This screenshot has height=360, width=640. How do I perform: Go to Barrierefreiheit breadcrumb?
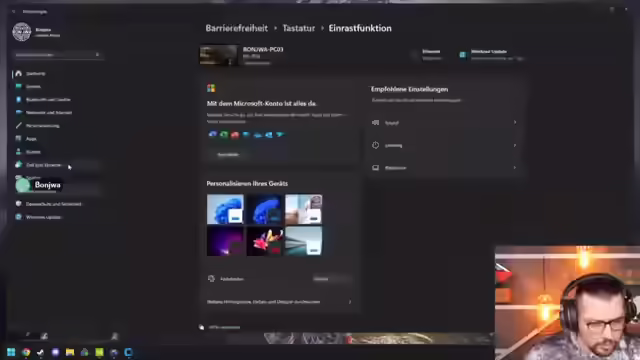(x=237, y=28)
